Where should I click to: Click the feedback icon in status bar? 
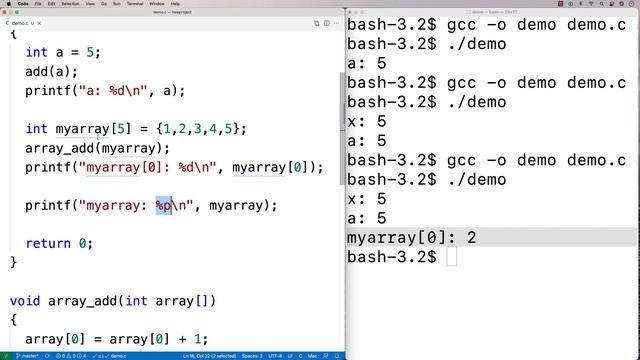point(326,356)
